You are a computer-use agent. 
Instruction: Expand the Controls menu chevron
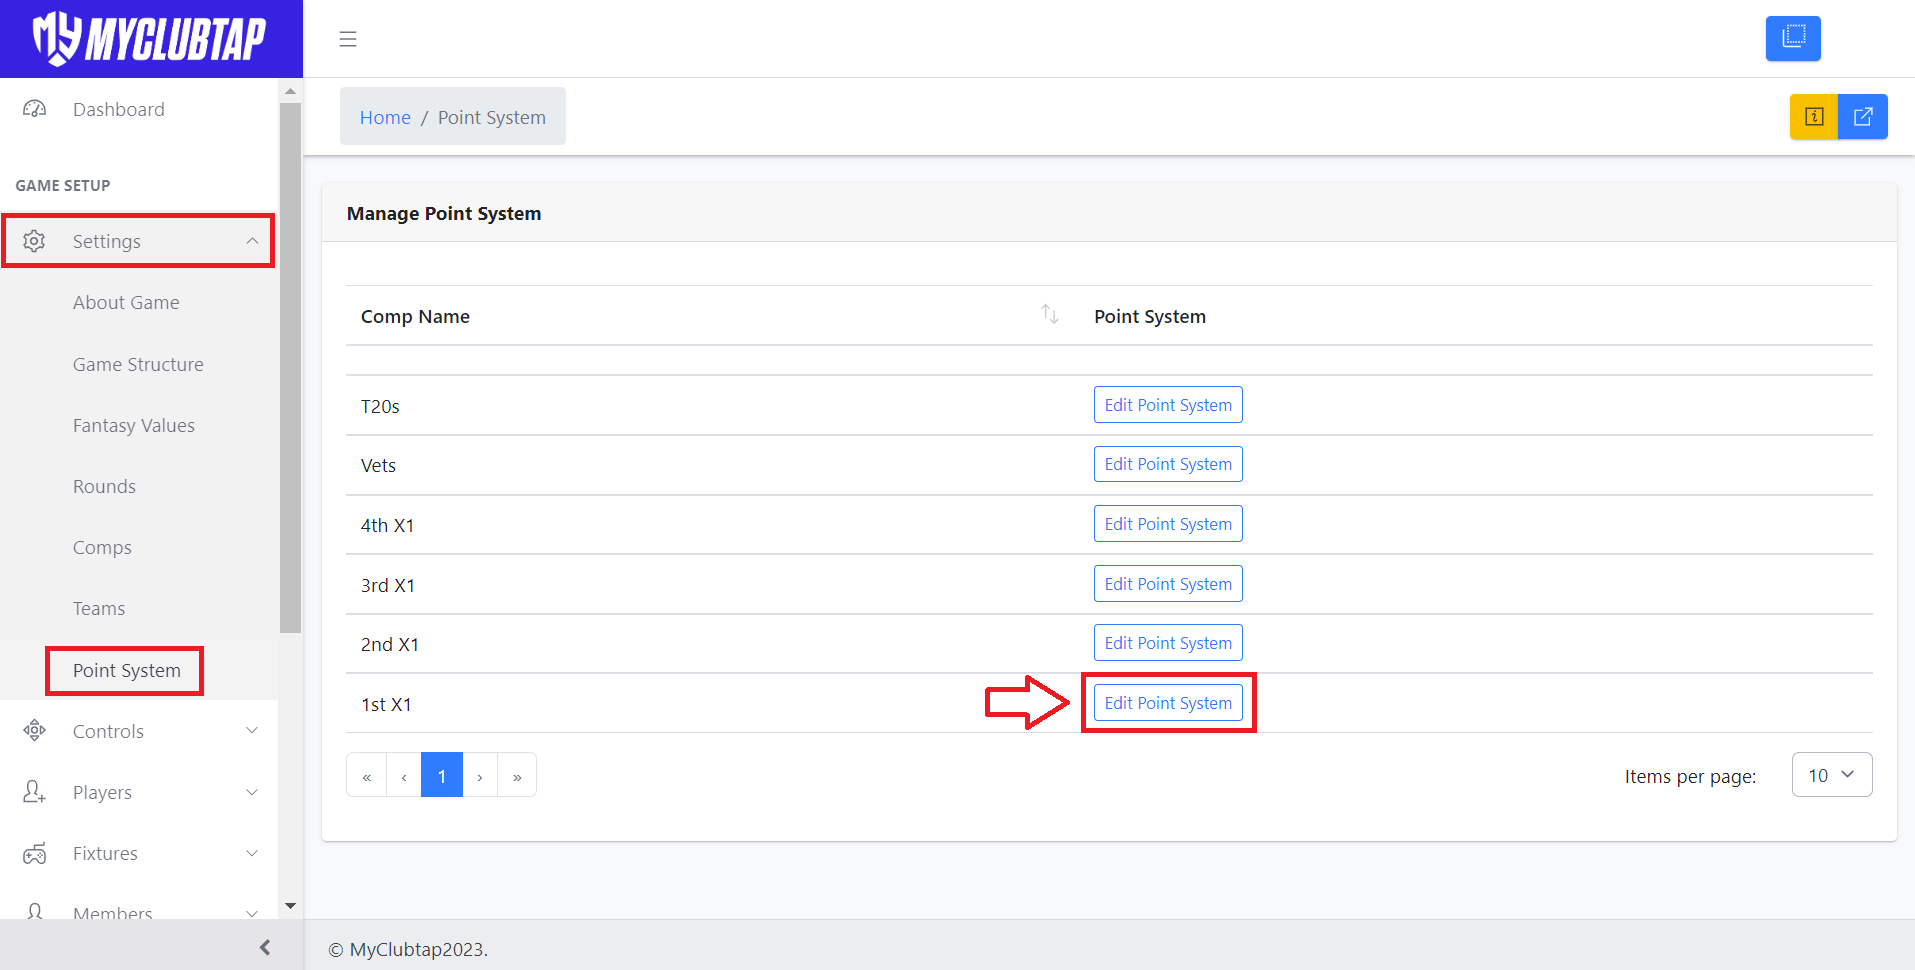(x=252, y=731)
